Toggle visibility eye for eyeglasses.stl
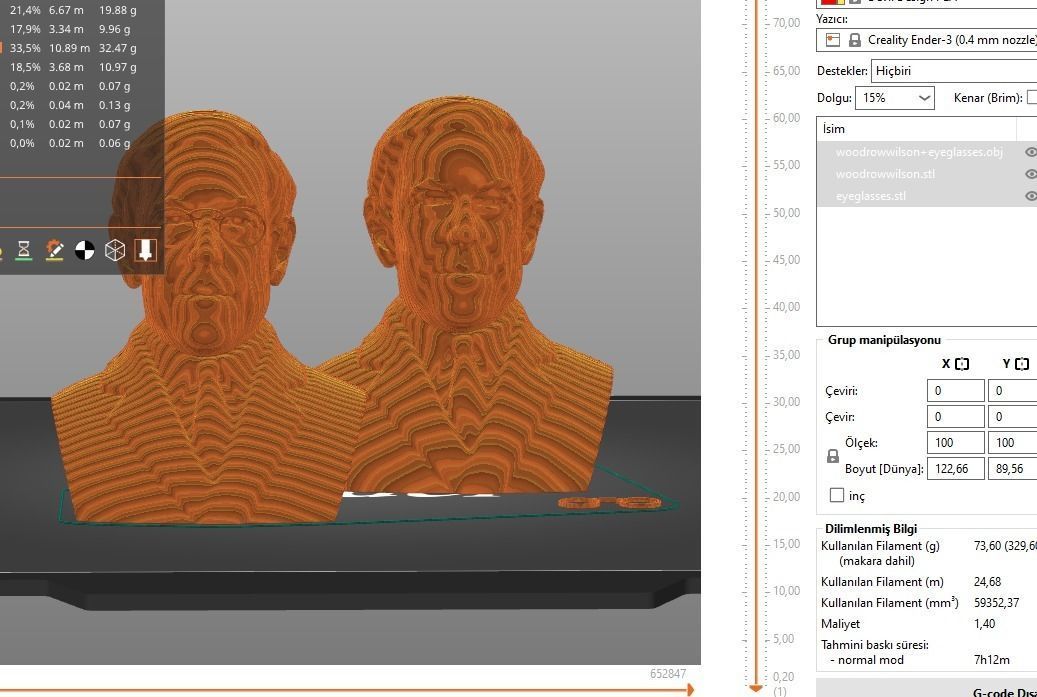Screen dimensions: 1037x697 click(x=1030, y=196)
